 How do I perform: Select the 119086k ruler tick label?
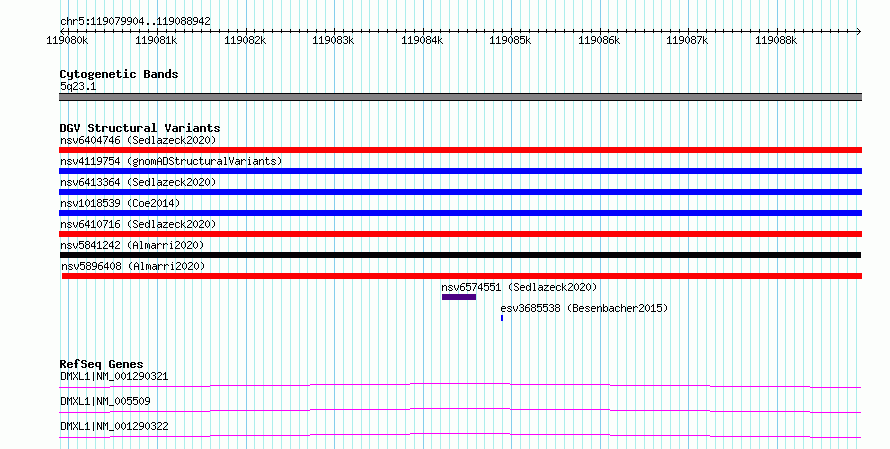(599, 40)
